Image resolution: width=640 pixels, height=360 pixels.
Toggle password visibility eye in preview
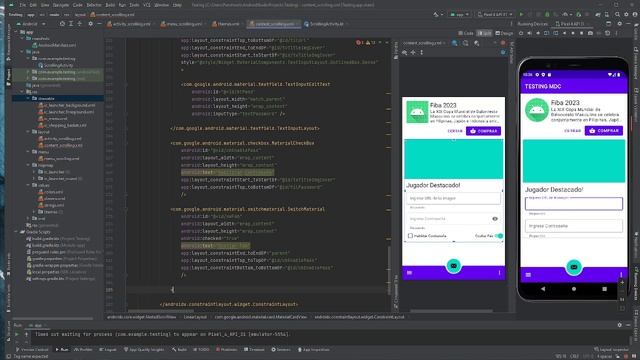pyautogui.click(x=495, y=219)
